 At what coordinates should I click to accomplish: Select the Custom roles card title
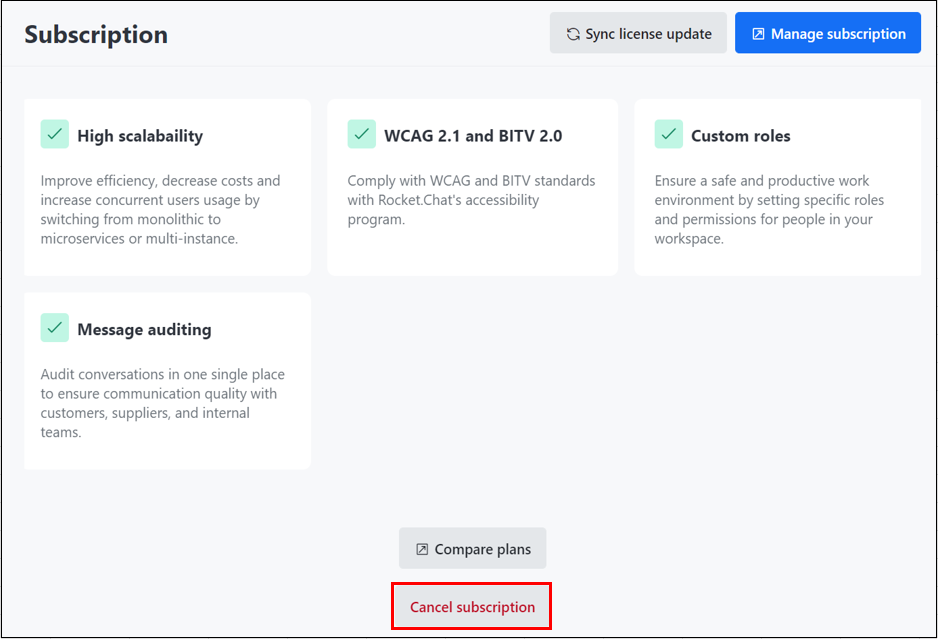click(741, 136)
